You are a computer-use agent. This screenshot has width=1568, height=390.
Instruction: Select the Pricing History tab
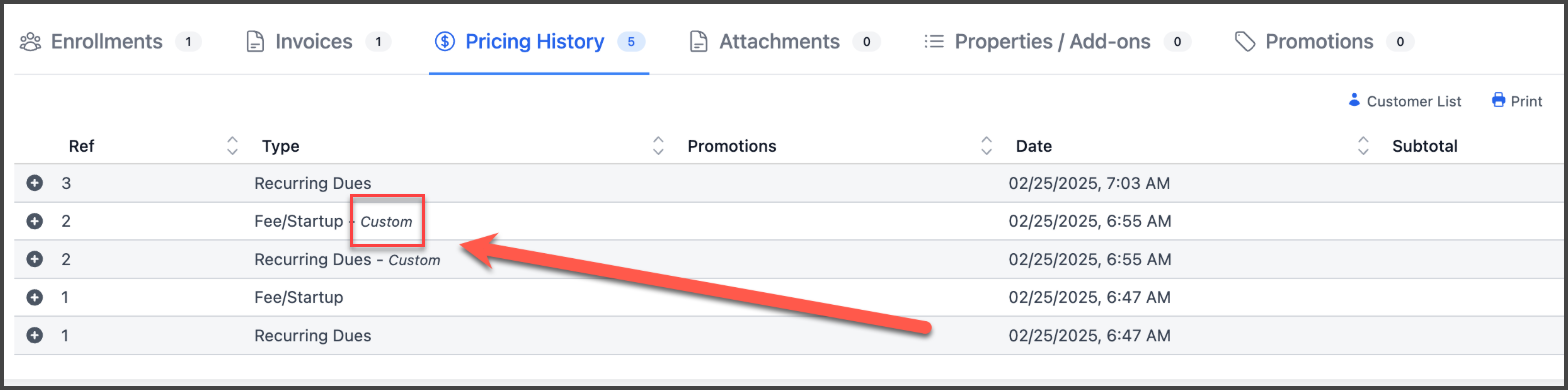pyautogui.click(x=539, y=42)
